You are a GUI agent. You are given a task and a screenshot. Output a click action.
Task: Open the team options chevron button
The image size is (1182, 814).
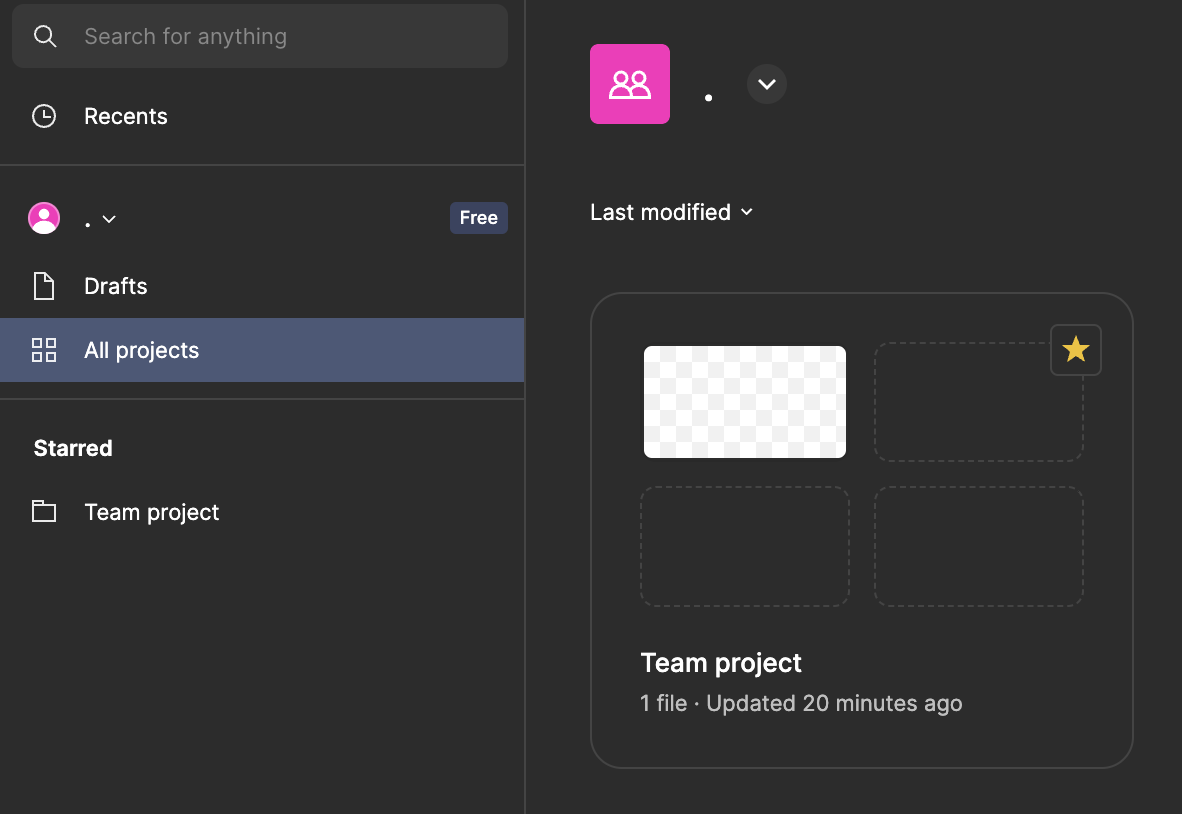pyautogui.click(x=767, y=84)
